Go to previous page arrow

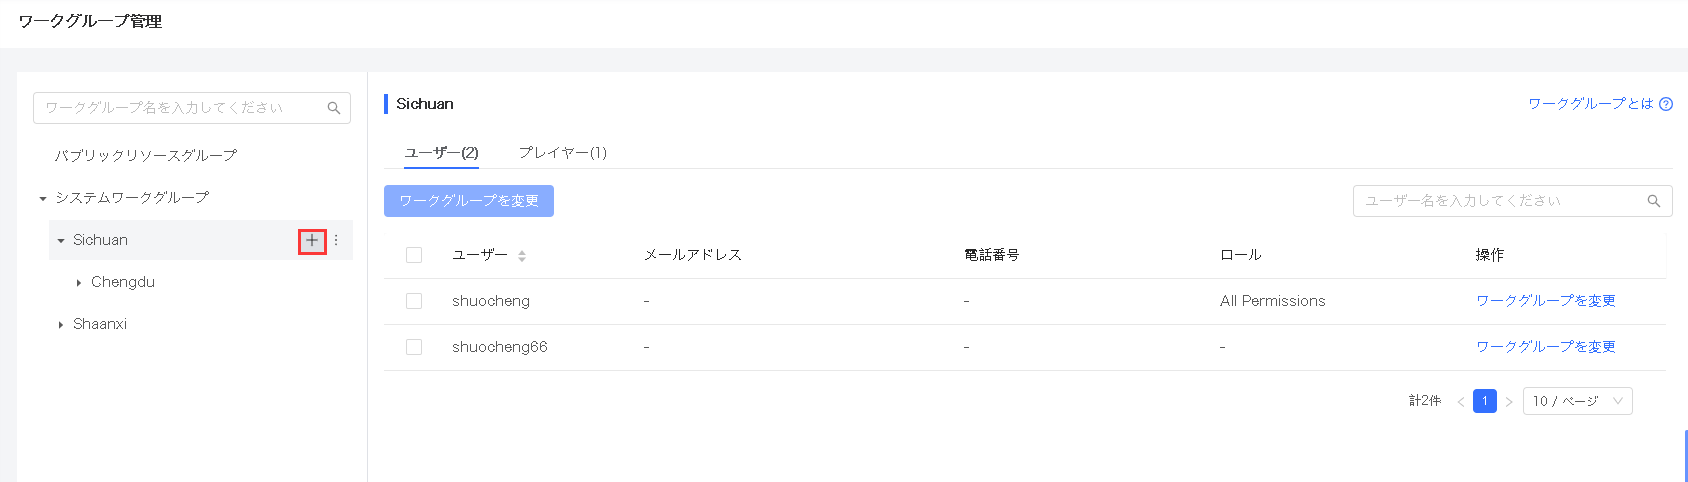pyautogui.click(x=1461, y=402)
